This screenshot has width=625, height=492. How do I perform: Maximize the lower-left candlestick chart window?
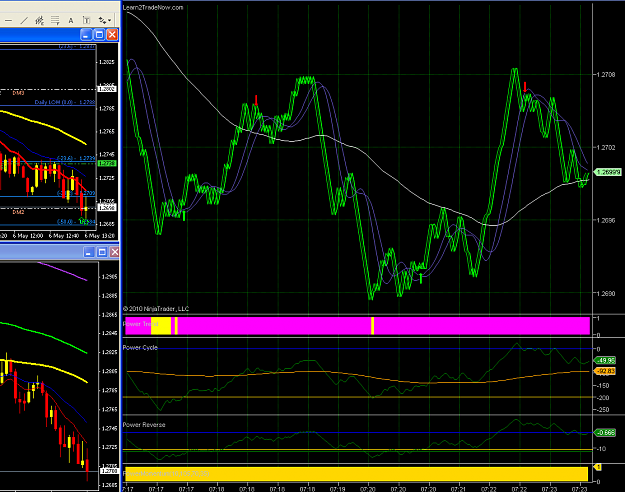[102, 252]
